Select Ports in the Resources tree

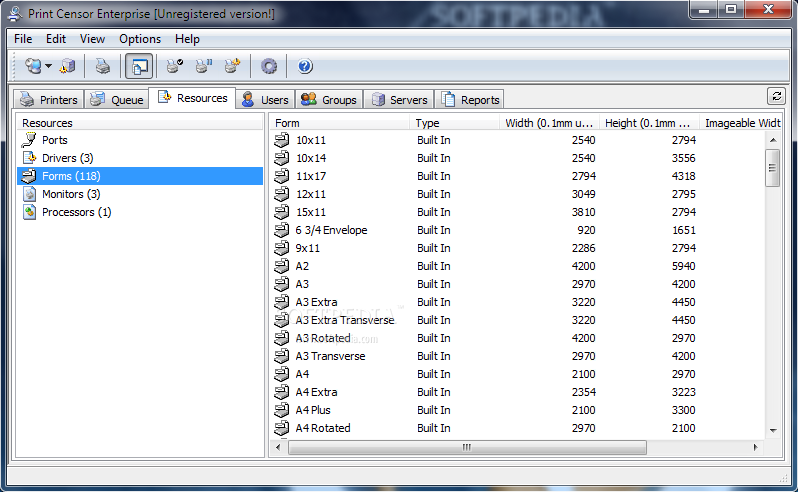tap(54, 140)
